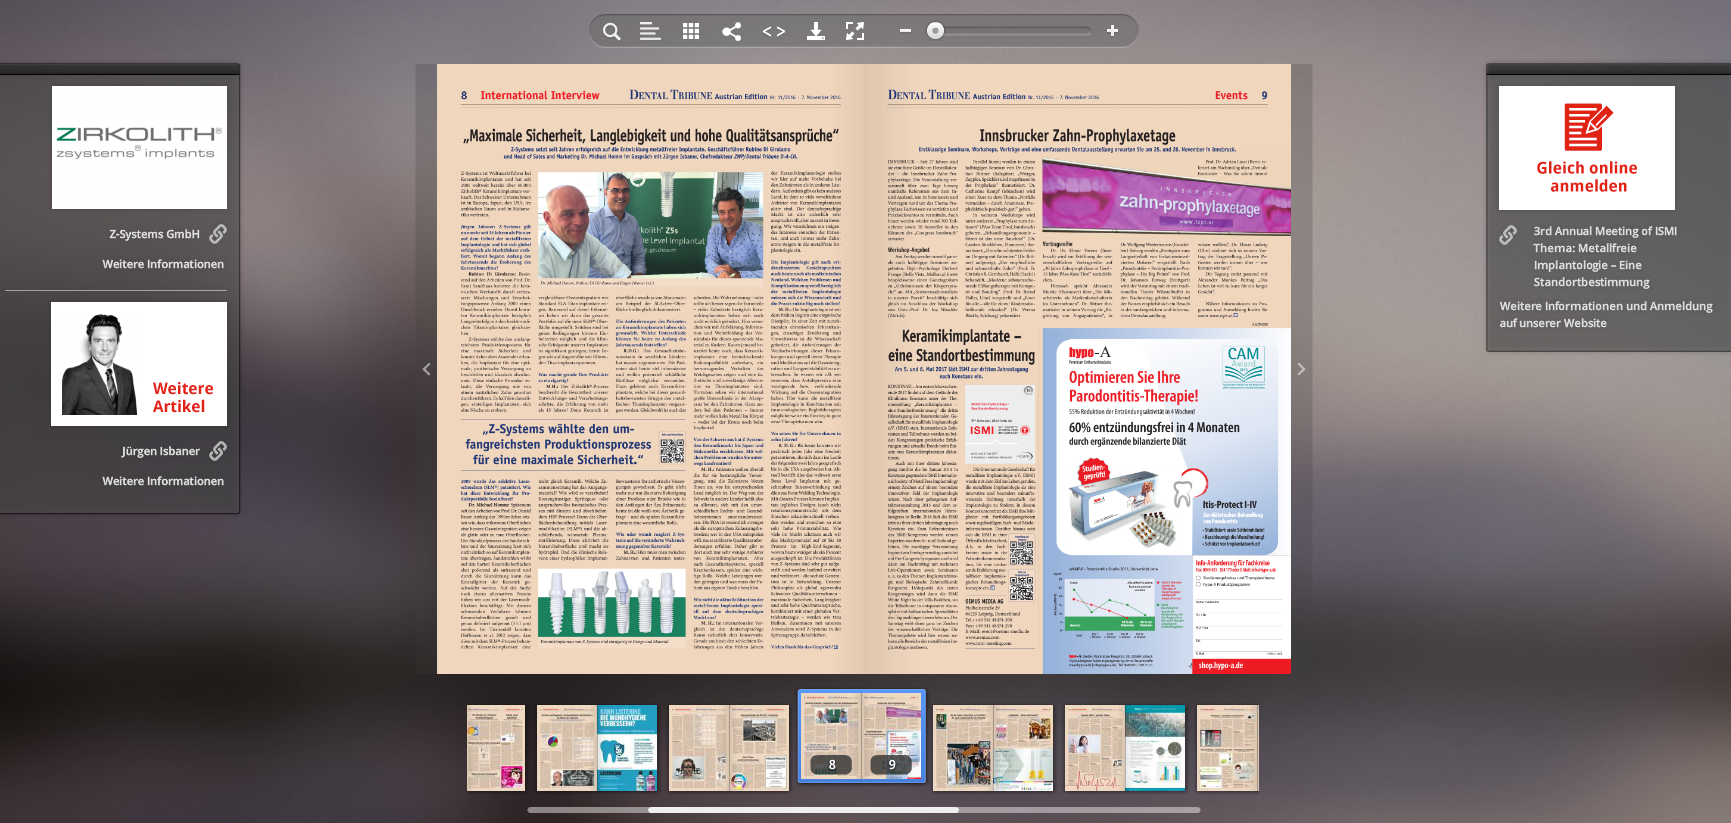The height and width of the screenshot is (823, 1731).
Task: Select thumbnail with teal aerial photo
Action: coord(1125,748)
